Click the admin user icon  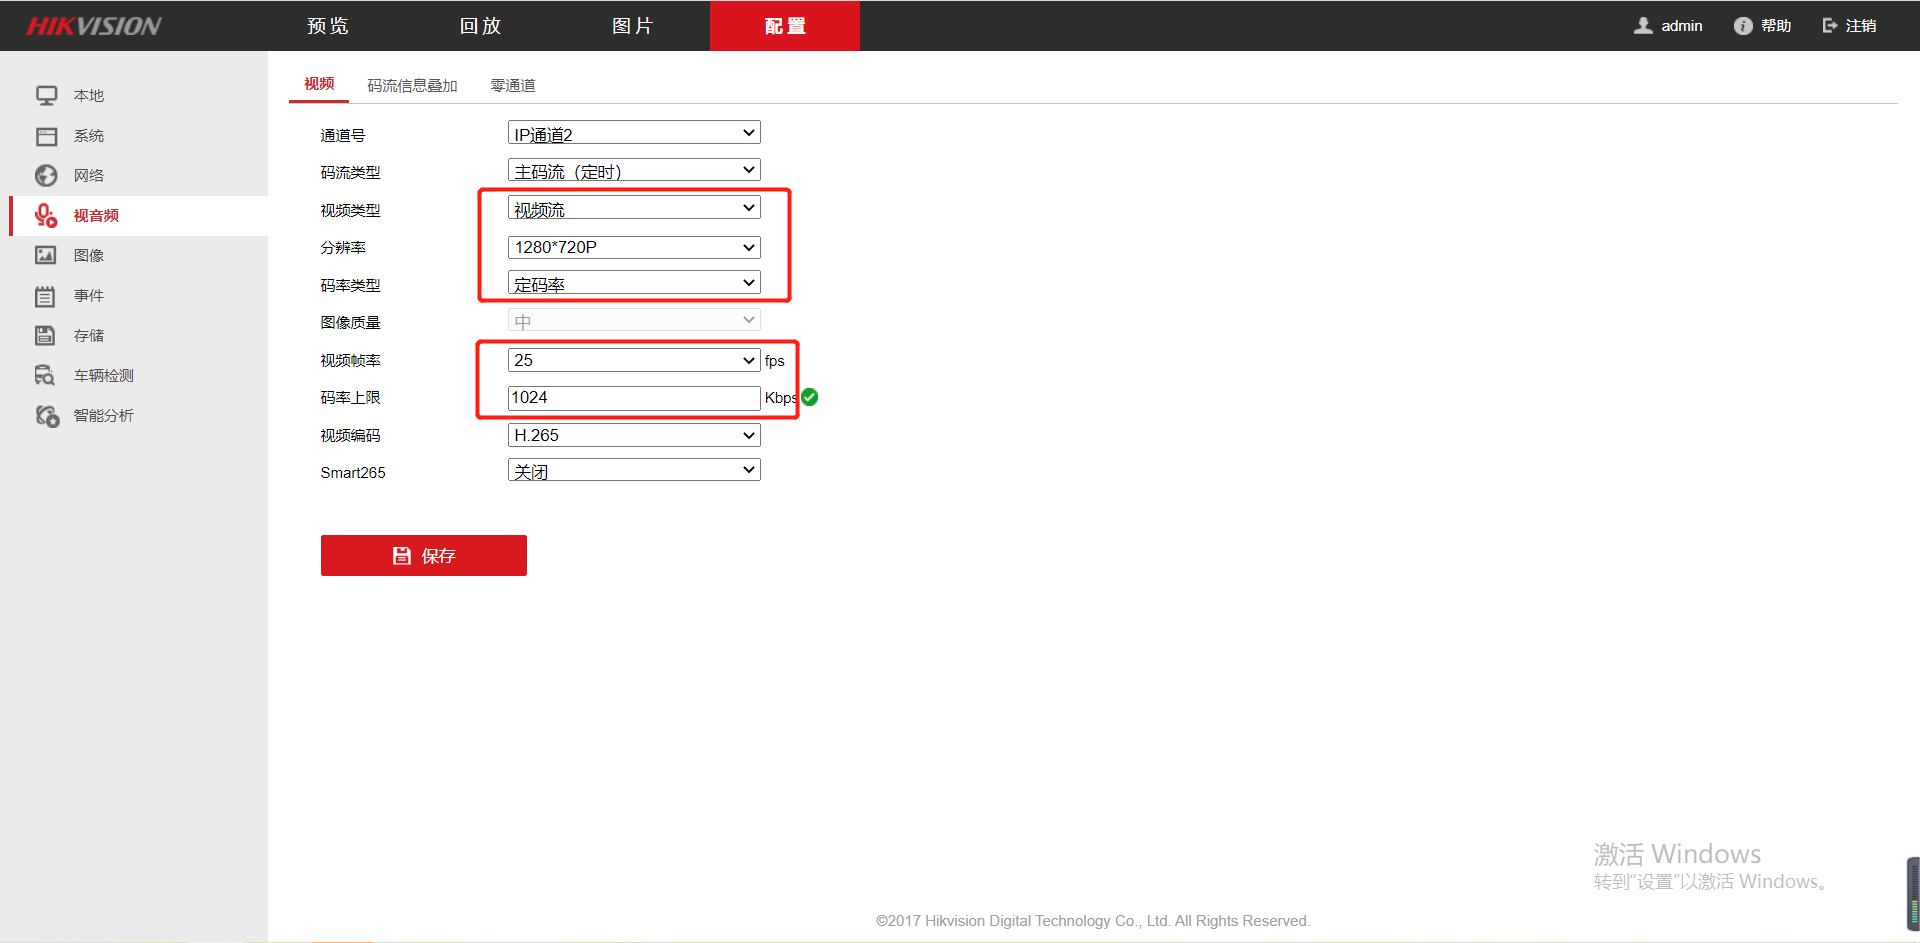coord(1643,26)
